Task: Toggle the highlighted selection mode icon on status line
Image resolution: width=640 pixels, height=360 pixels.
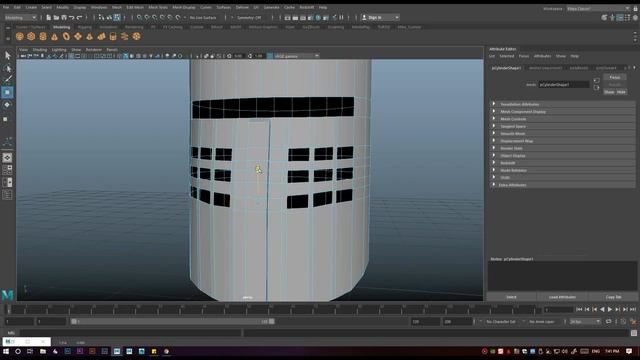Action: click(x=117, y=18)
